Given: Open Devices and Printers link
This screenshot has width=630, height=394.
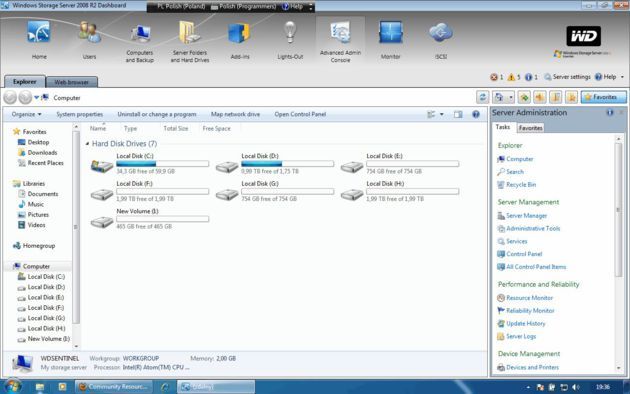Looking at the screenshot, I should coord(532,367).
